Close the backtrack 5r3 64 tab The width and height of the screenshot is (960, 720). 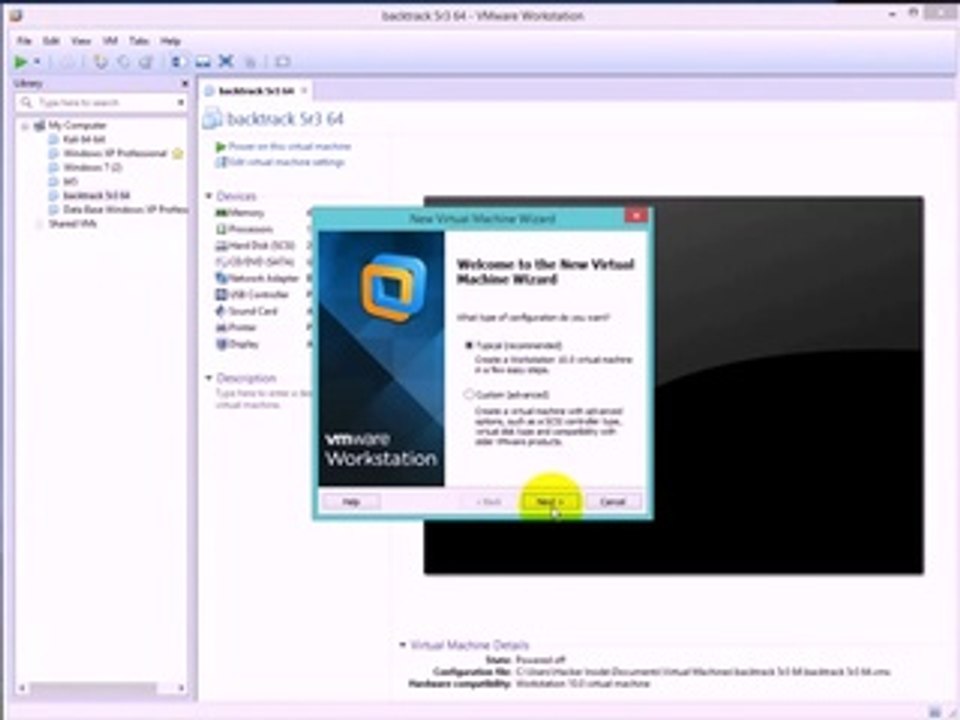[304, 91]
